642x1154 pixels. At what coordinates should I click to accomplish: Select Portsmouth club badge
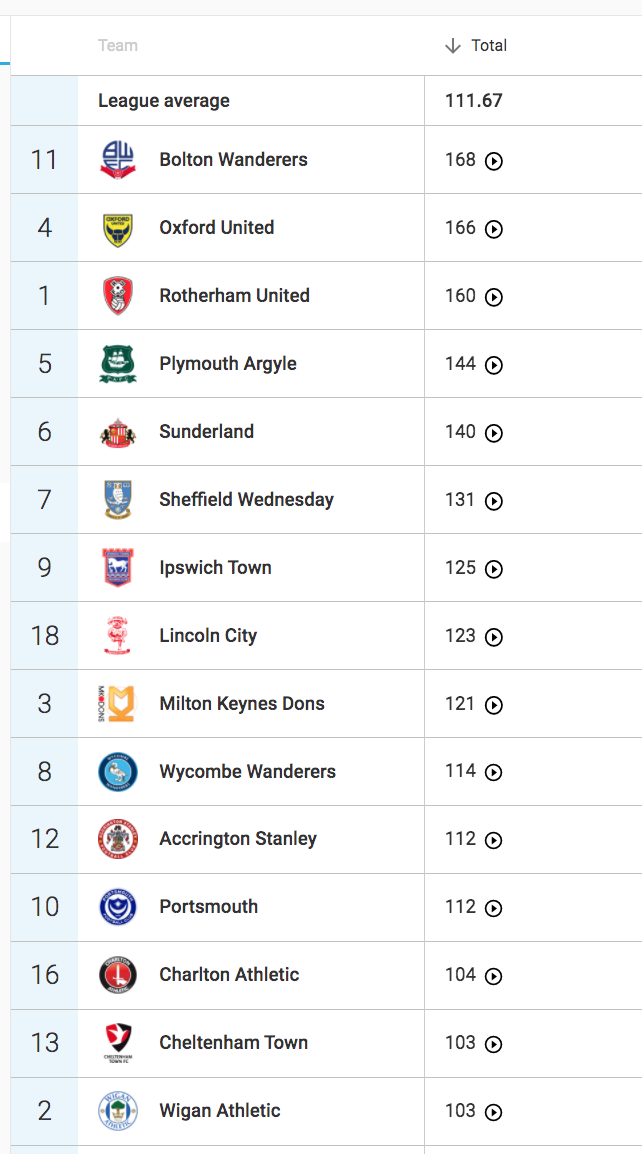tap(118, 907)
